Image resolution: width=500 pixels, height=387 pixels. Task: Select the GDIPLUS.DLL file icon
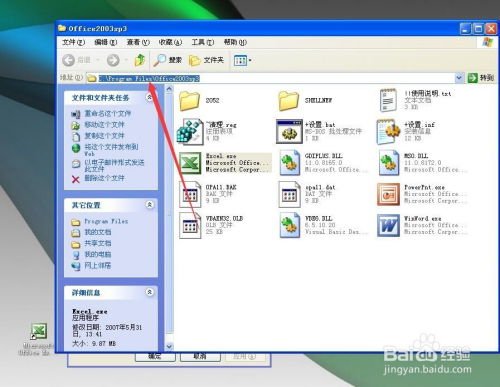(x=289, y=163)
